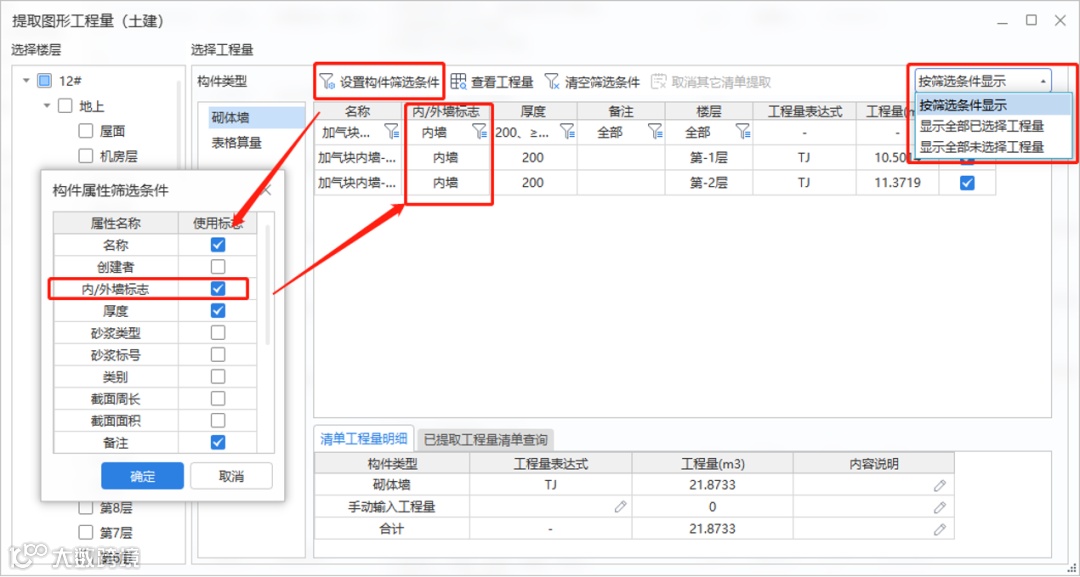Open filter icon in 楼层 column
The height and width of the screenshot is (577, 1080).
coord(742,132)
